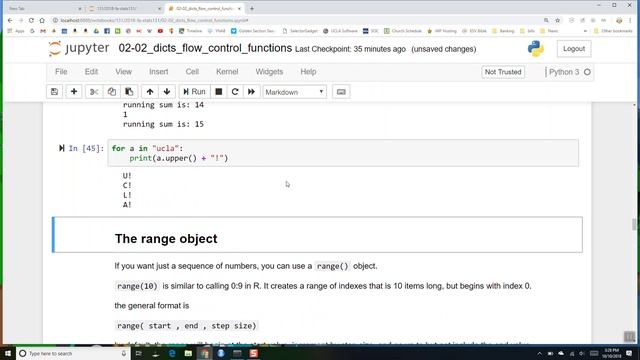Click the Windows search box
Image resolution: width=640 pixels, height=360 pixels.
coord(73,353)
